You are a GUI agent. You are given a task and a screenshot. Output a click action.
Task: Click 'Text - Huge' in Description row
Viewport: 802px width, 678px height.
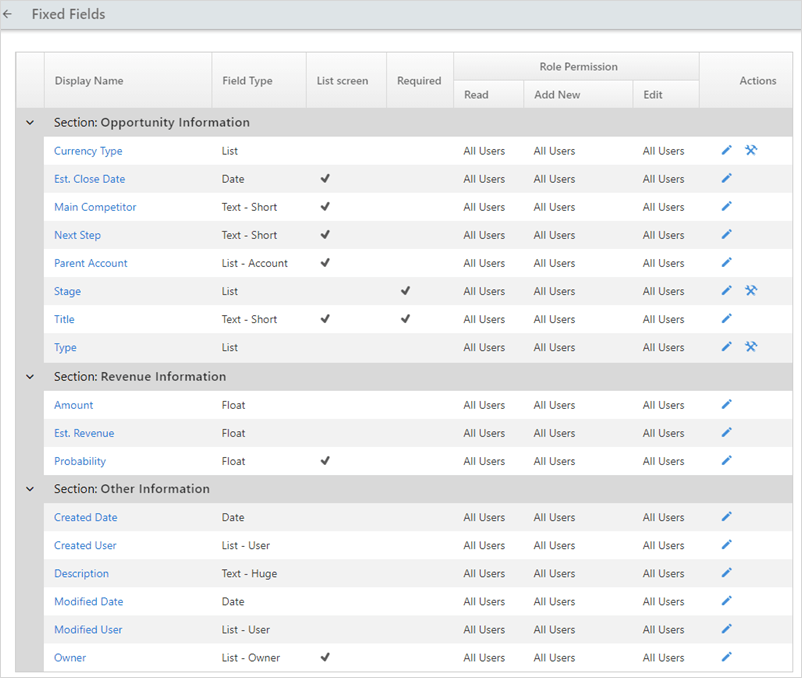click(249, 574)
